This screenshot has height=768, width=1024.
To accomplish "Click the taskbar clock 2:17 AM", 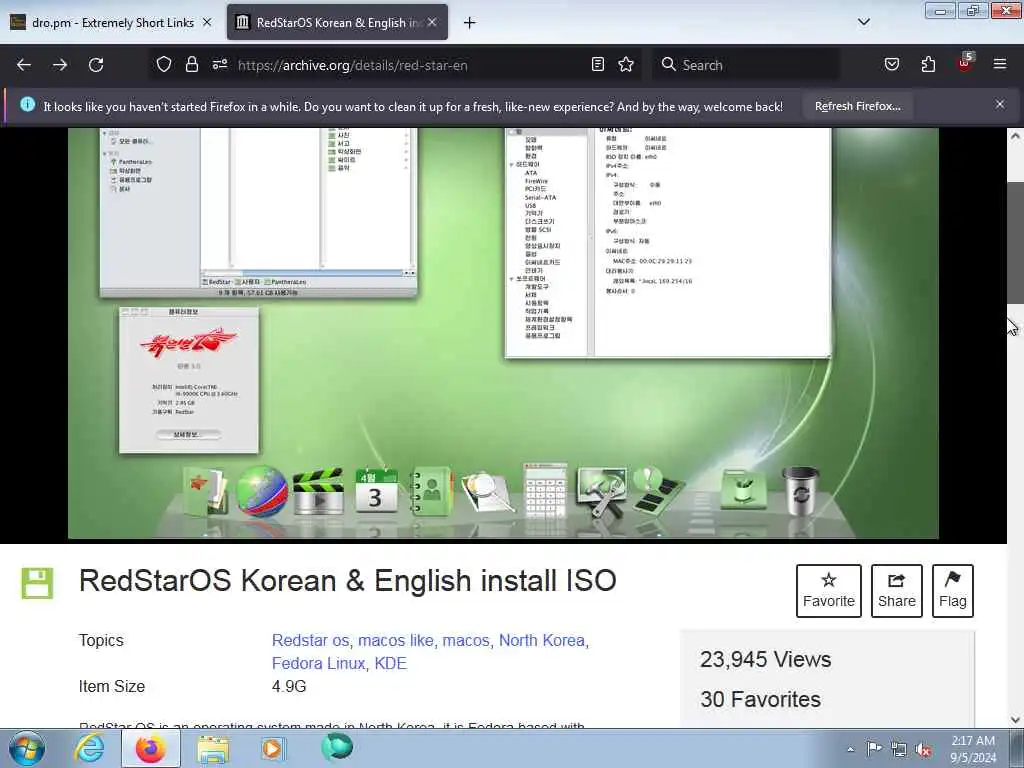I will [x=973, y=749].
